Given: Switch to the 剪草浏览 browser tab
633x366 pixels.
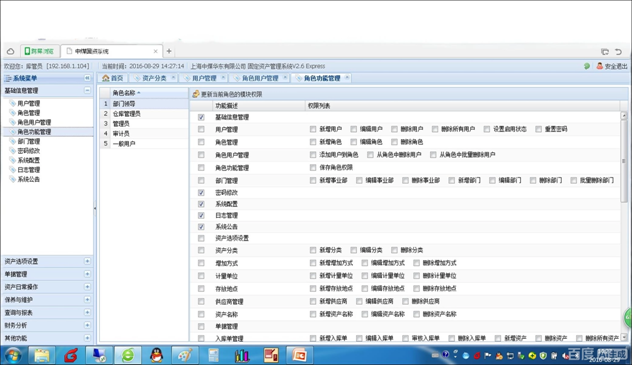Looking at the screenshot, I should tap(40, 51).
